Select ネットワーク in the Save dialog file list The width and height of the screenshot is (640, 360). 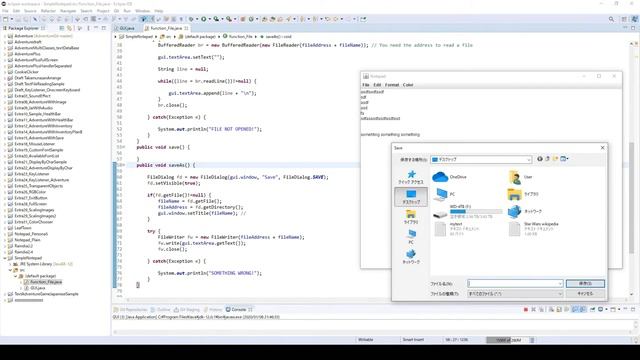(525, 211)
